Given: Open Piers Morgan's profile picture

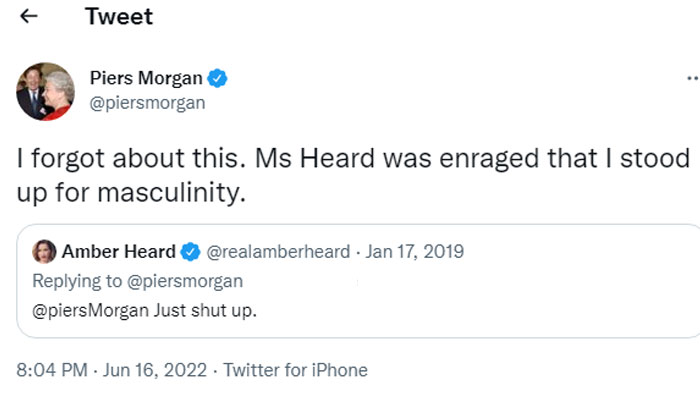Looking at the screenshot, I should coord(45,90).
